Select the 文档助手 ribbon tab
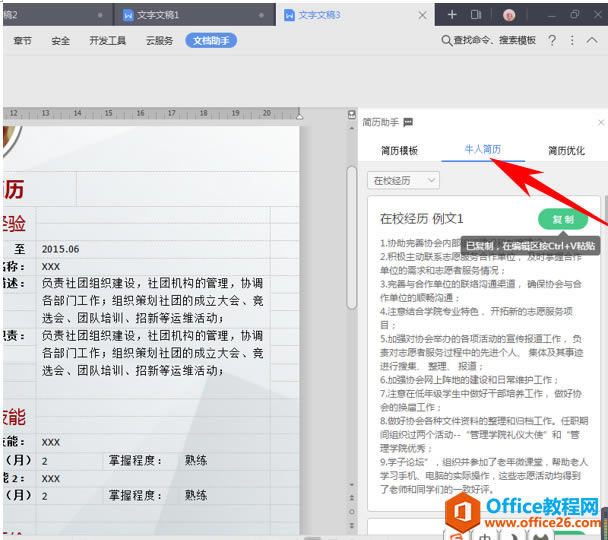 (x=211, y=40)
